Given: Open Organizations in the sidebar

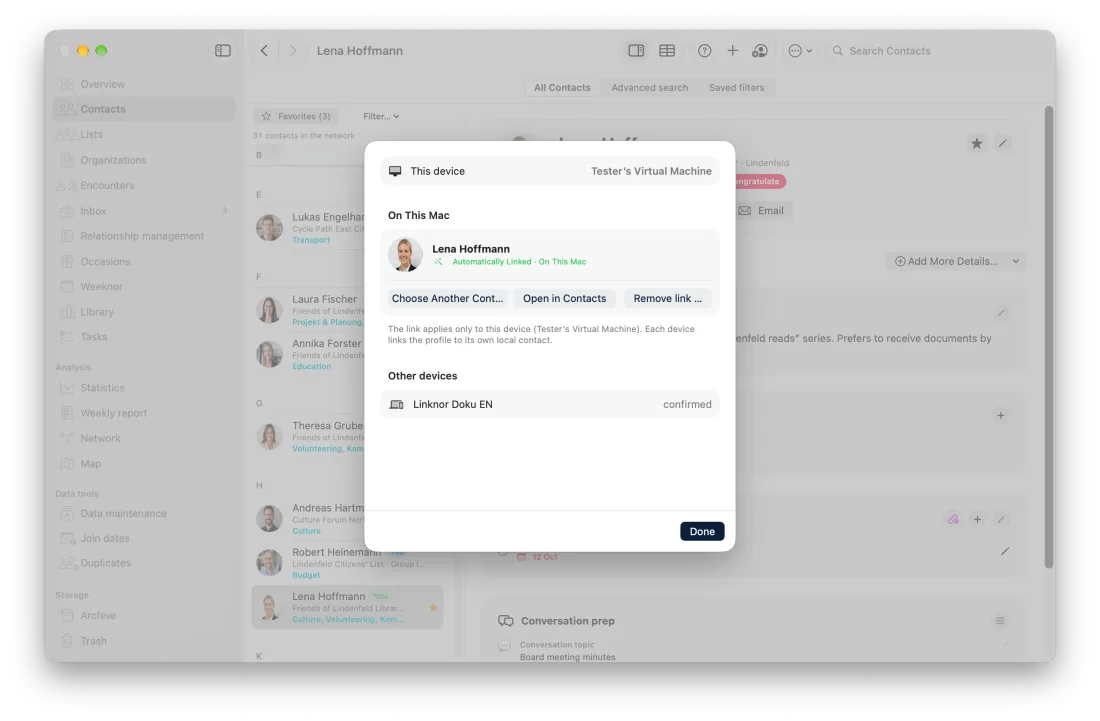Looking at the screenshot, I should [144, 160].
